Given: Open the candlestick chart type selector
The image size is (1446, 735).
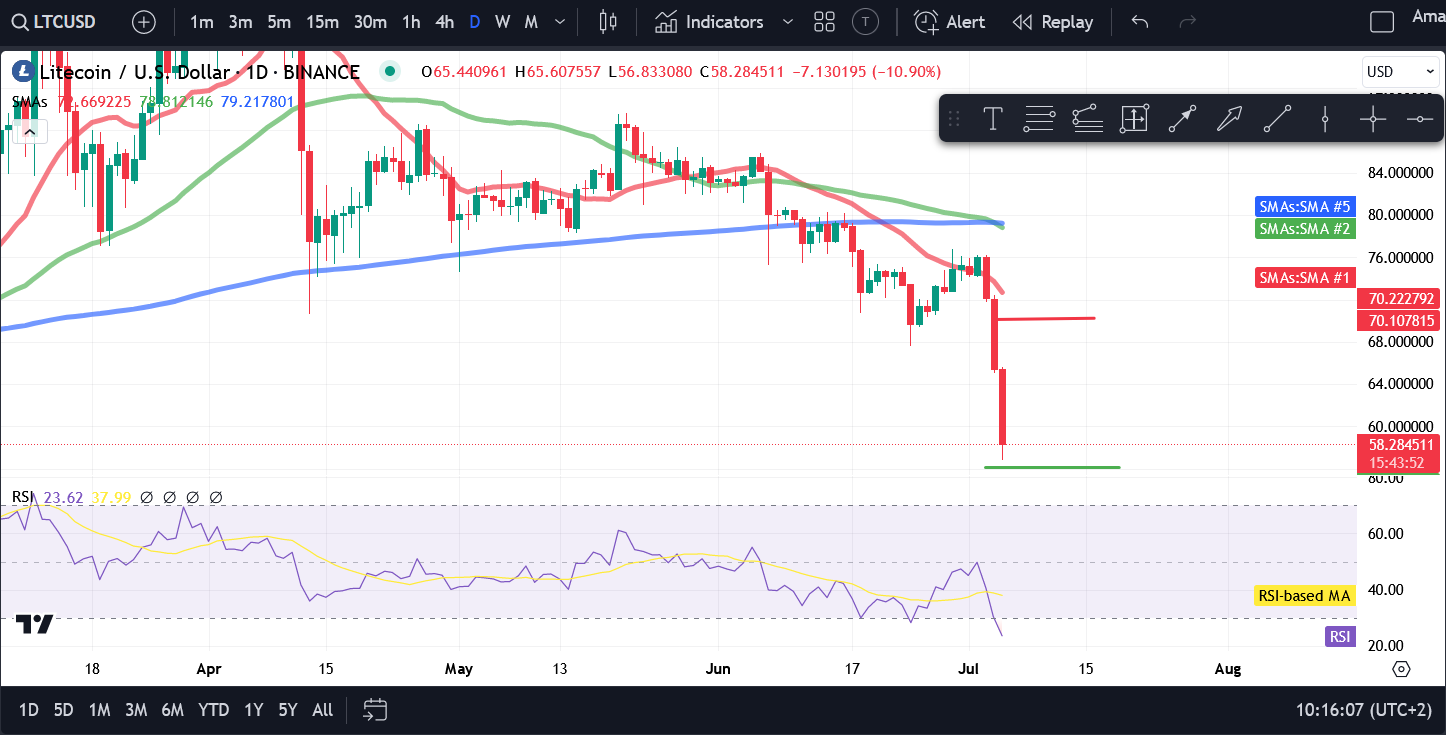Looking at the screenshot, I should (607, 21).
